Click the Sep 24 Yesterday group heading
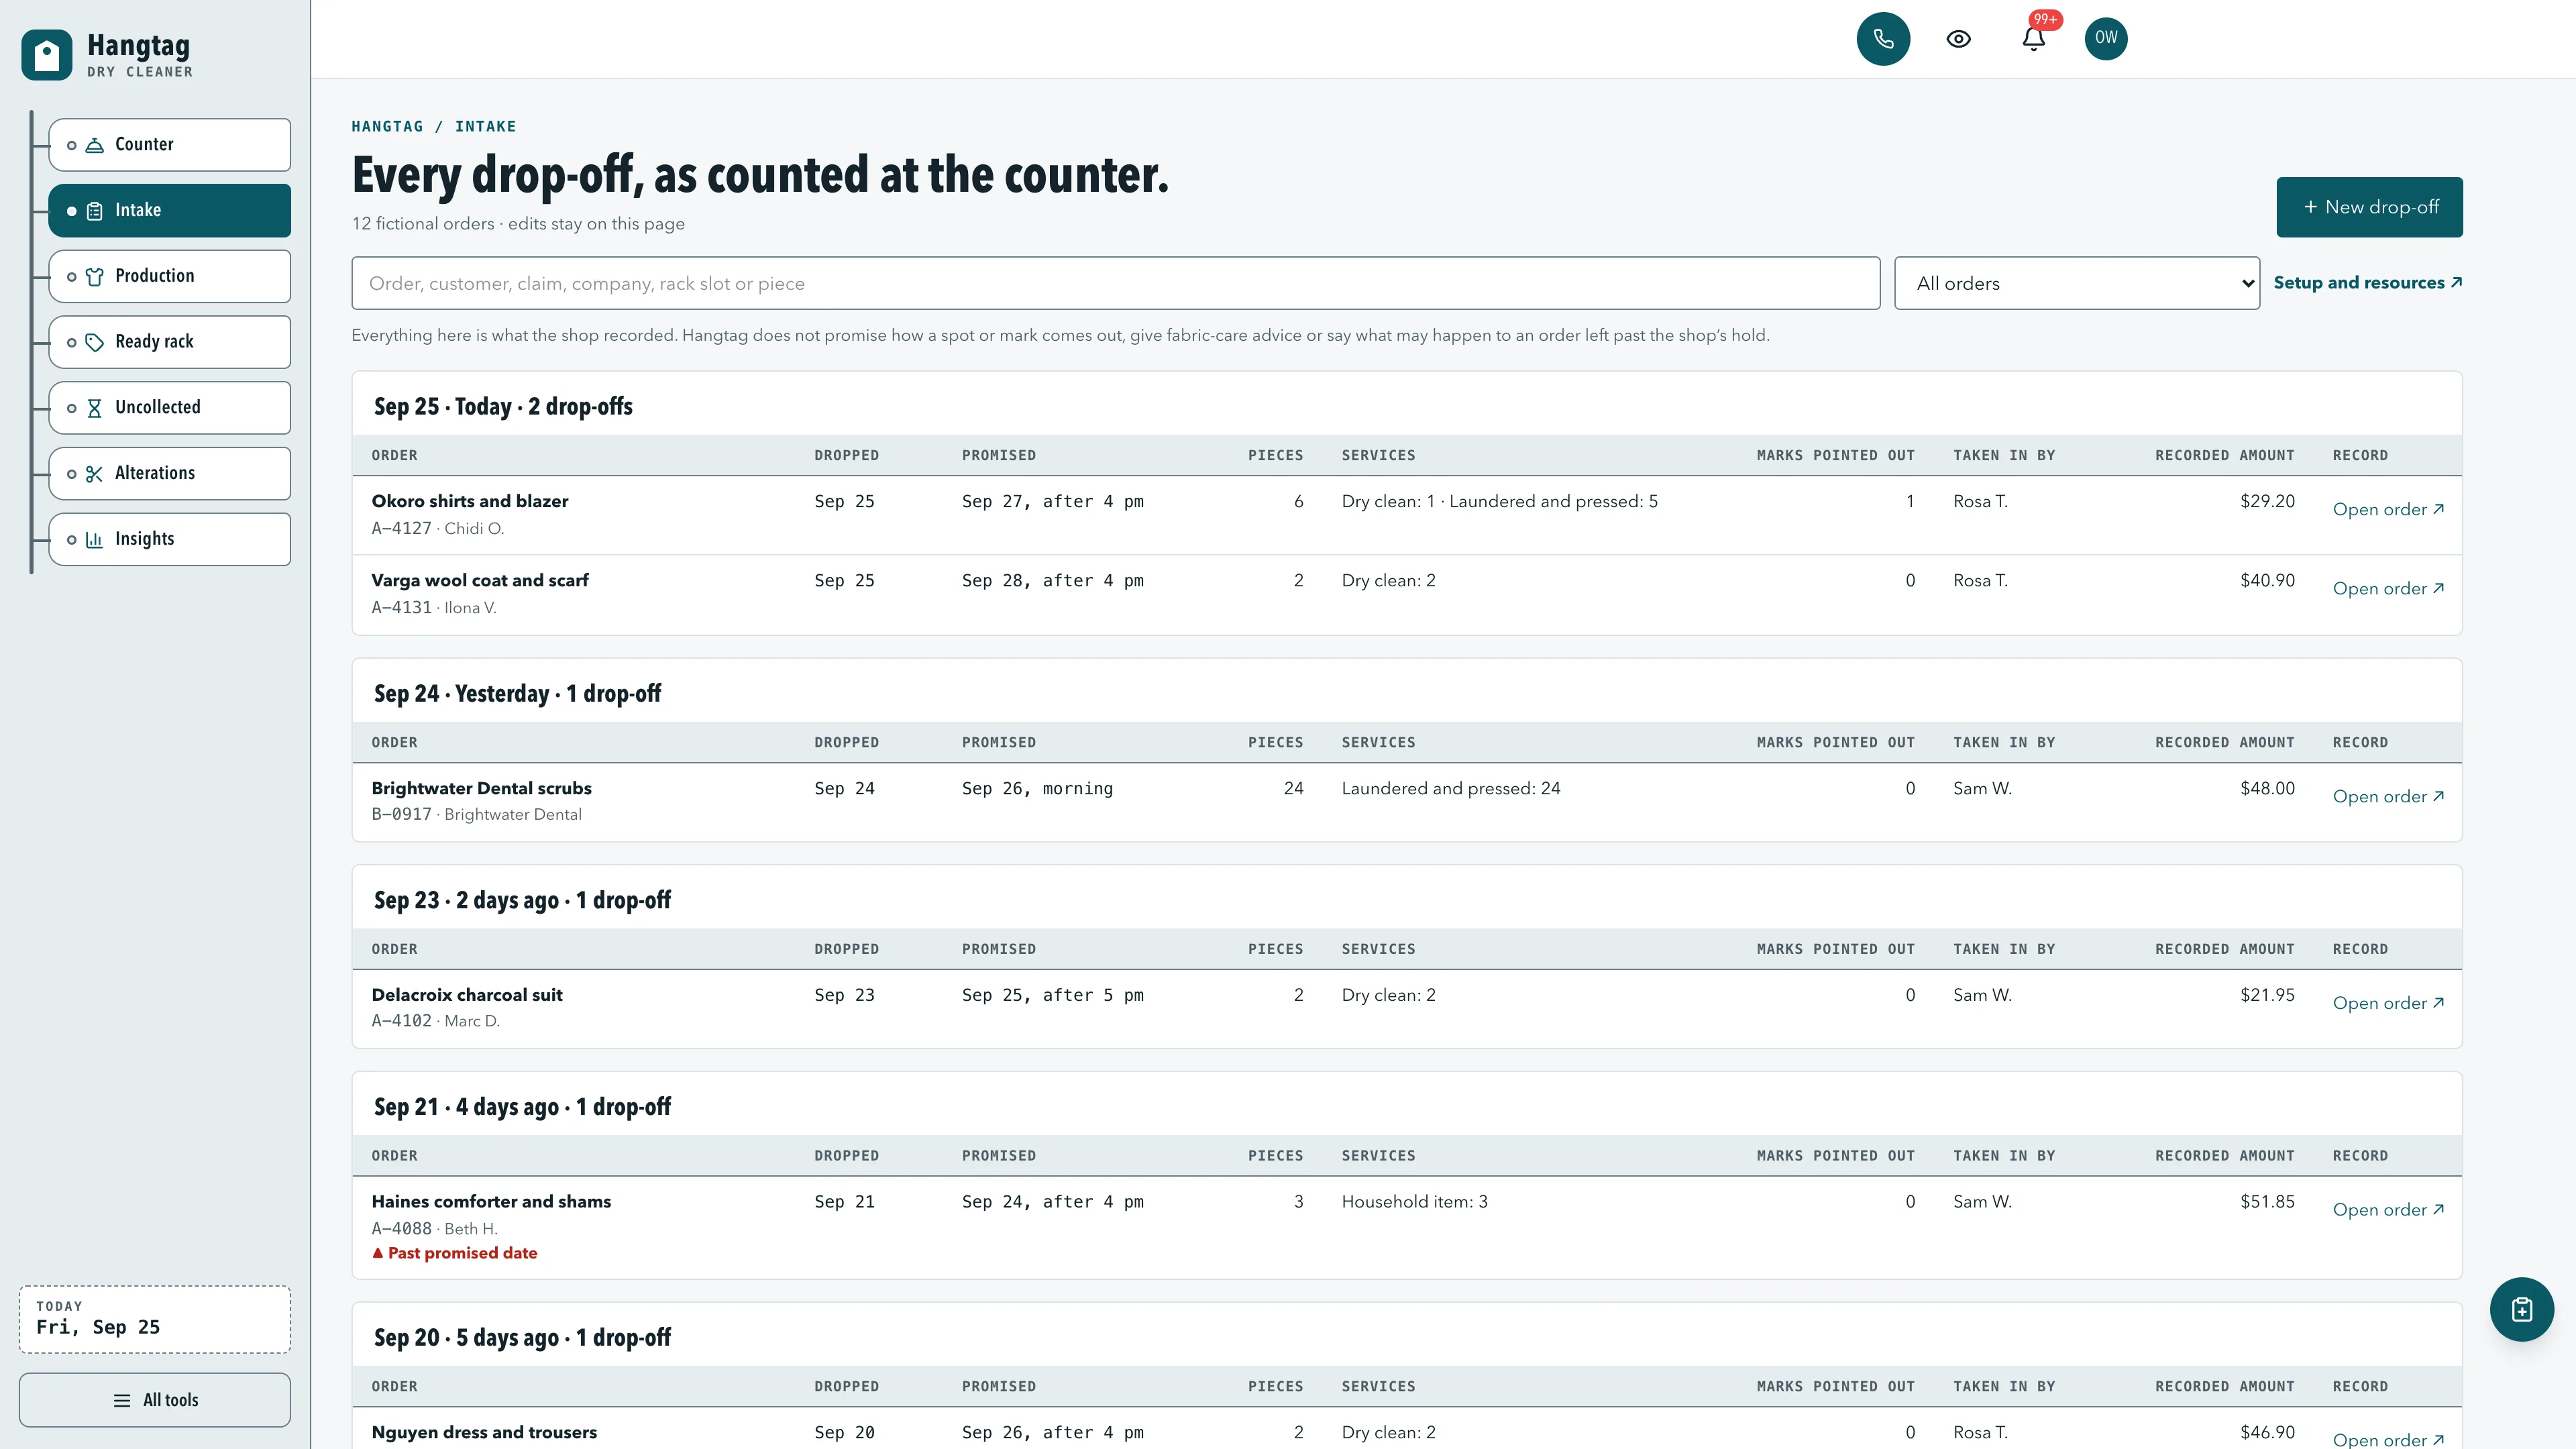Viewport: 2576px width, 1449px height. tap(517, 693)
